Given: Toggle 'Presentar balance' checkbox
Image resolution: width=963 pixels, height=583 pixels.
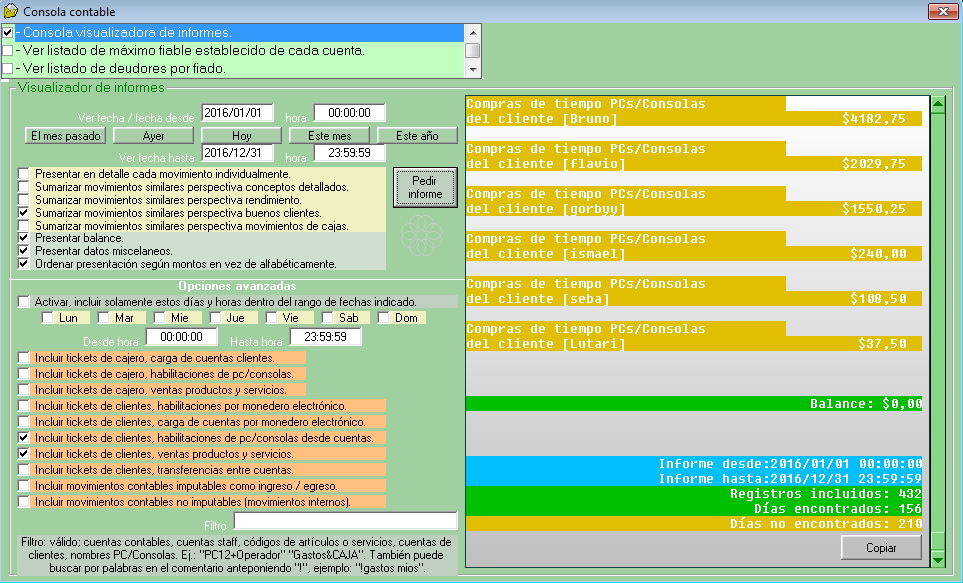Looking at the screenshot, I should coord(23,238).
